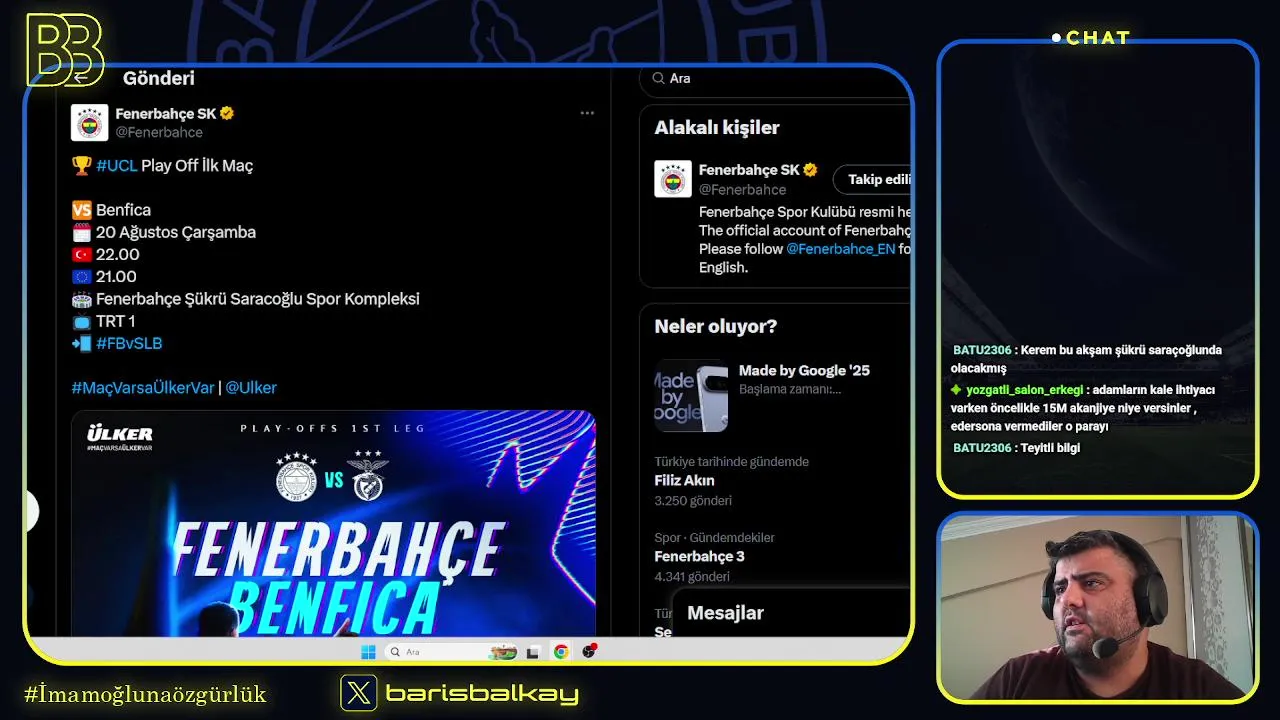This screenshot has height=720, width=1280.
Task: Click Fenerbahçe SK name under Alakalı kişiler
Action: (750, 170)
